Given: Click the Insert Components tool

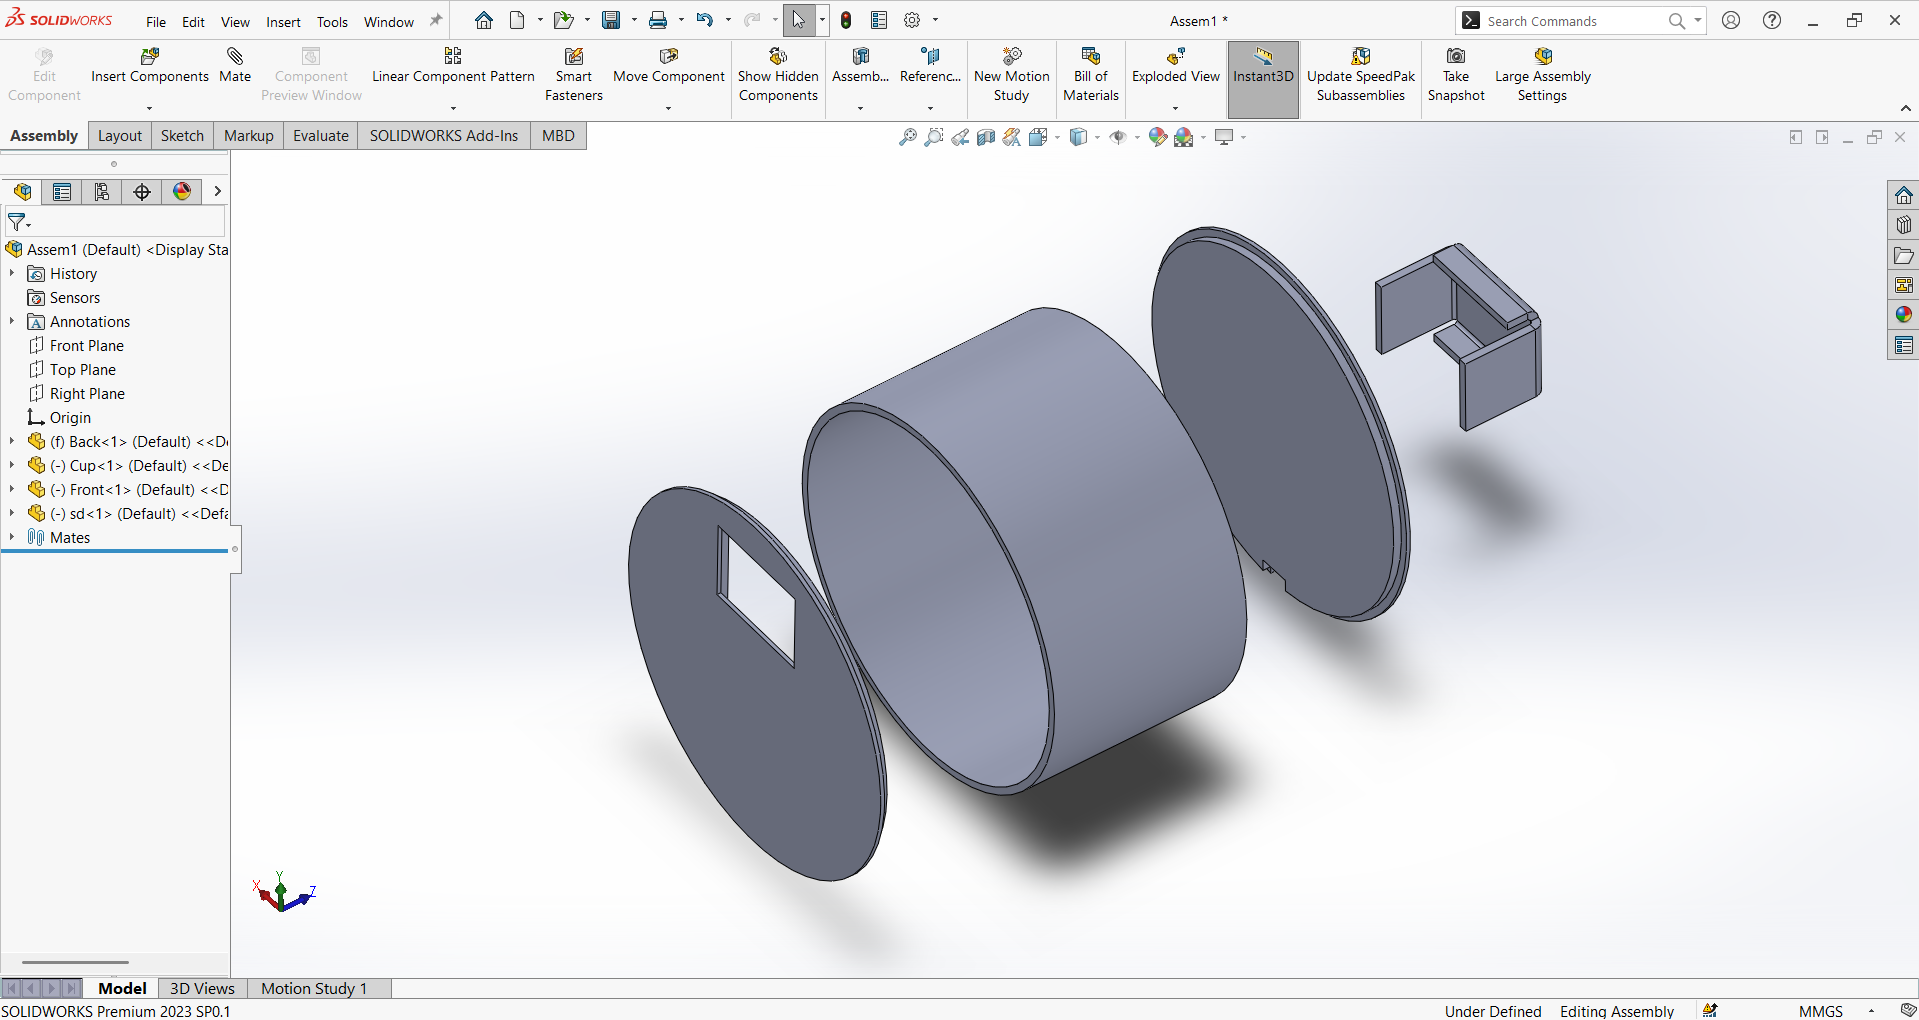Looking at the screenshot, I should (x=150, y=66).
